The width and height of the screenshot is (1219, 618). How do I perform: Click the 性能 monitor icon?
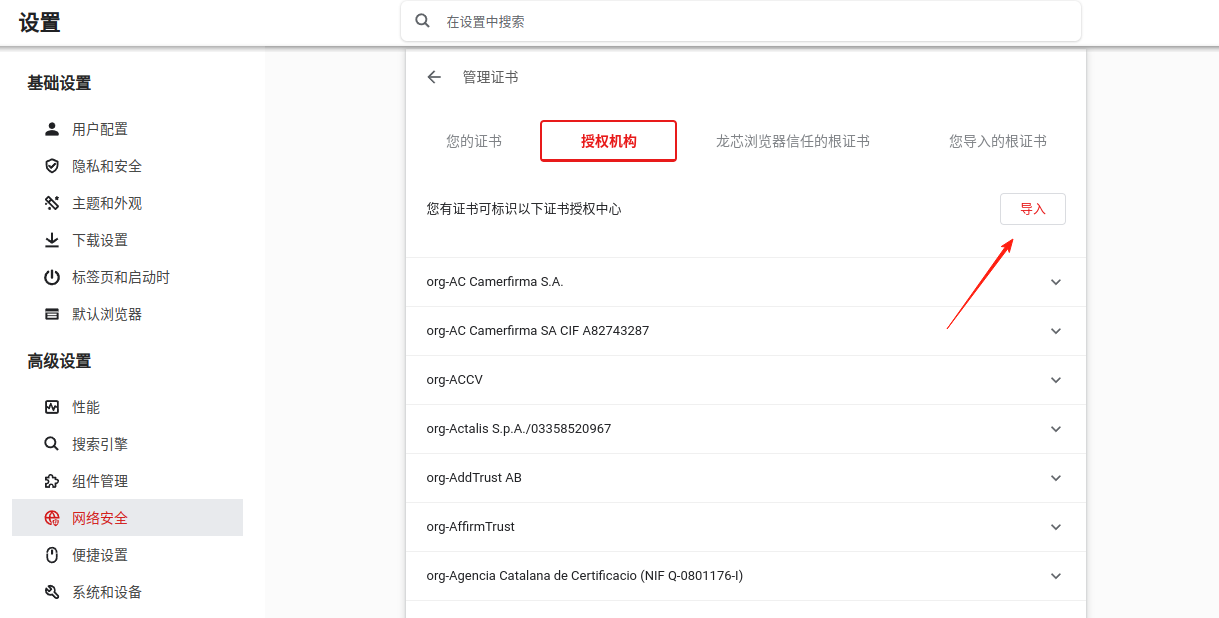pos(52,407)
